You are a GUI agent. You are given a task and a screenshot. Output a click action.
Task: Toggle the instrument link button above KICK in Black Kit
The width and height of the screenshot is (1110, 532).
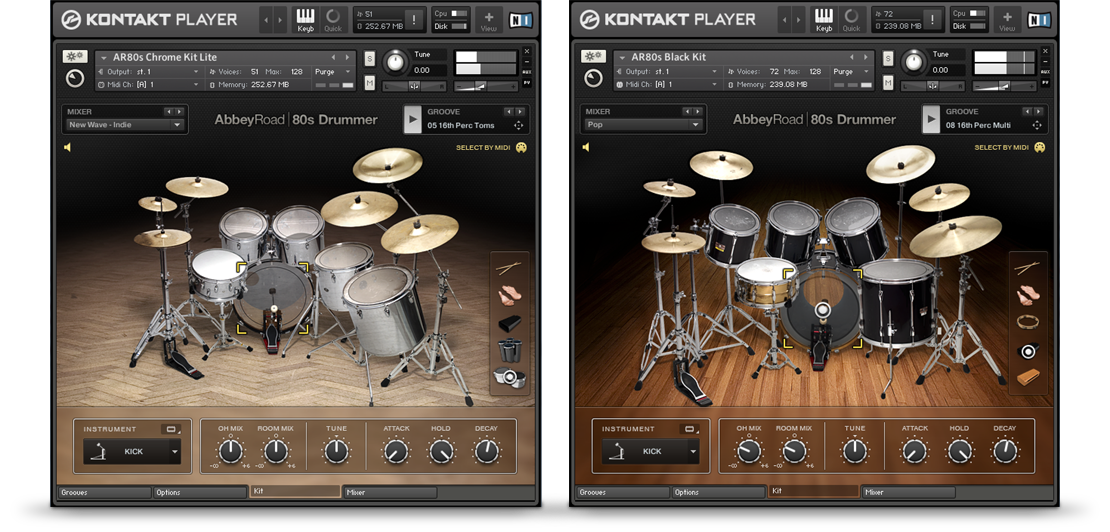click(x=689, y=429)
